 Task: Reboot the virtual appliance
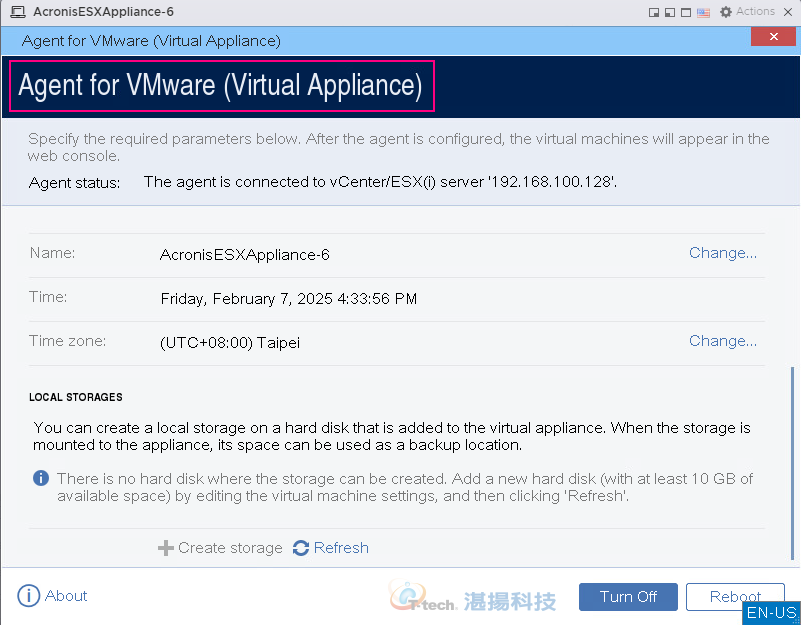pos(735,597)
